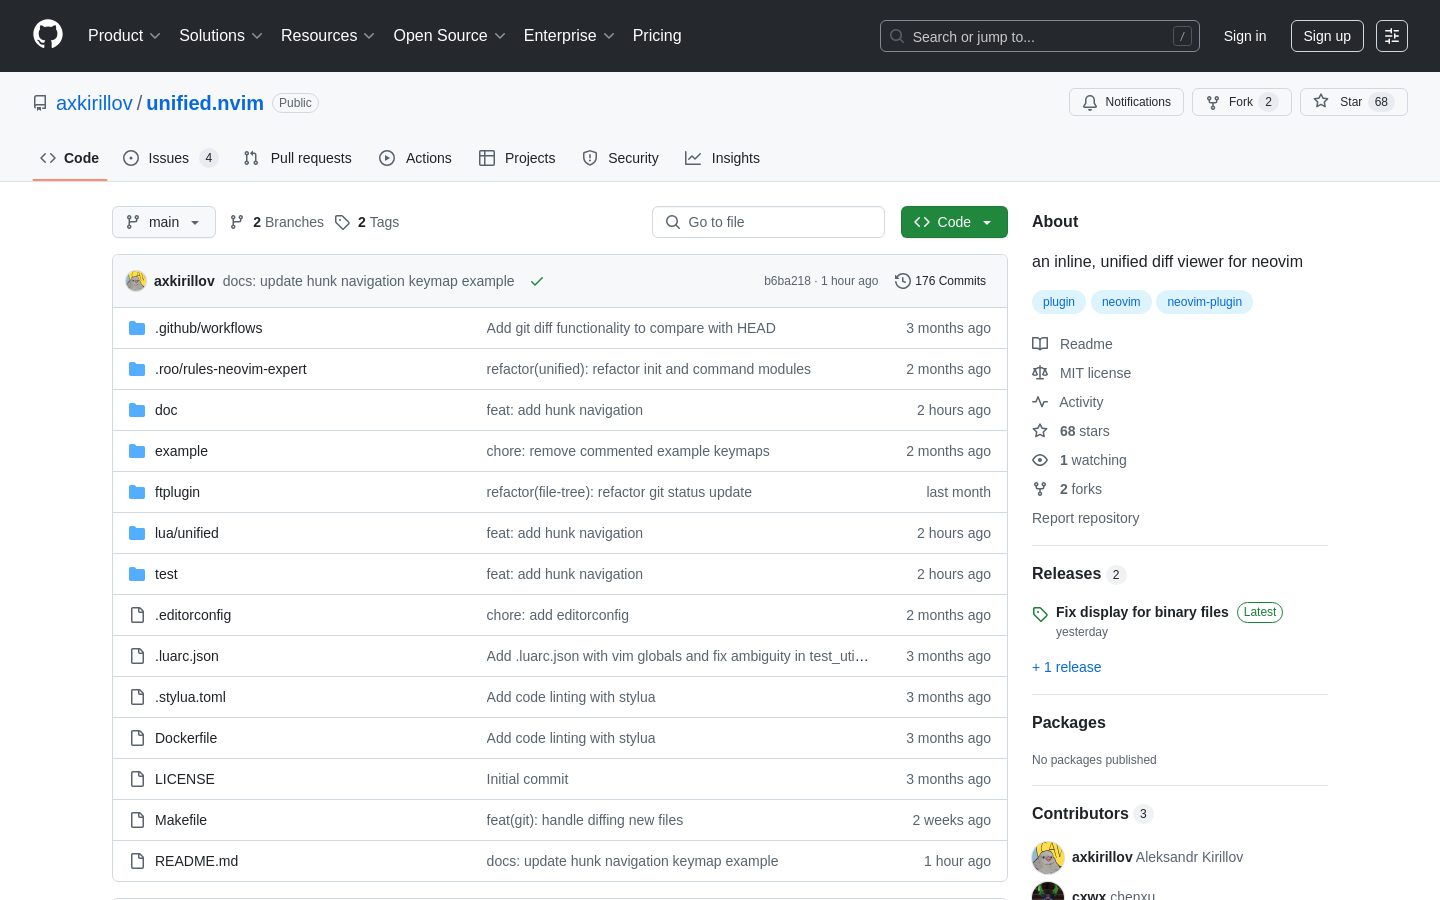Click the Sign in link
Screen dimensions: 1440x900
click(x=1245, y=36)
